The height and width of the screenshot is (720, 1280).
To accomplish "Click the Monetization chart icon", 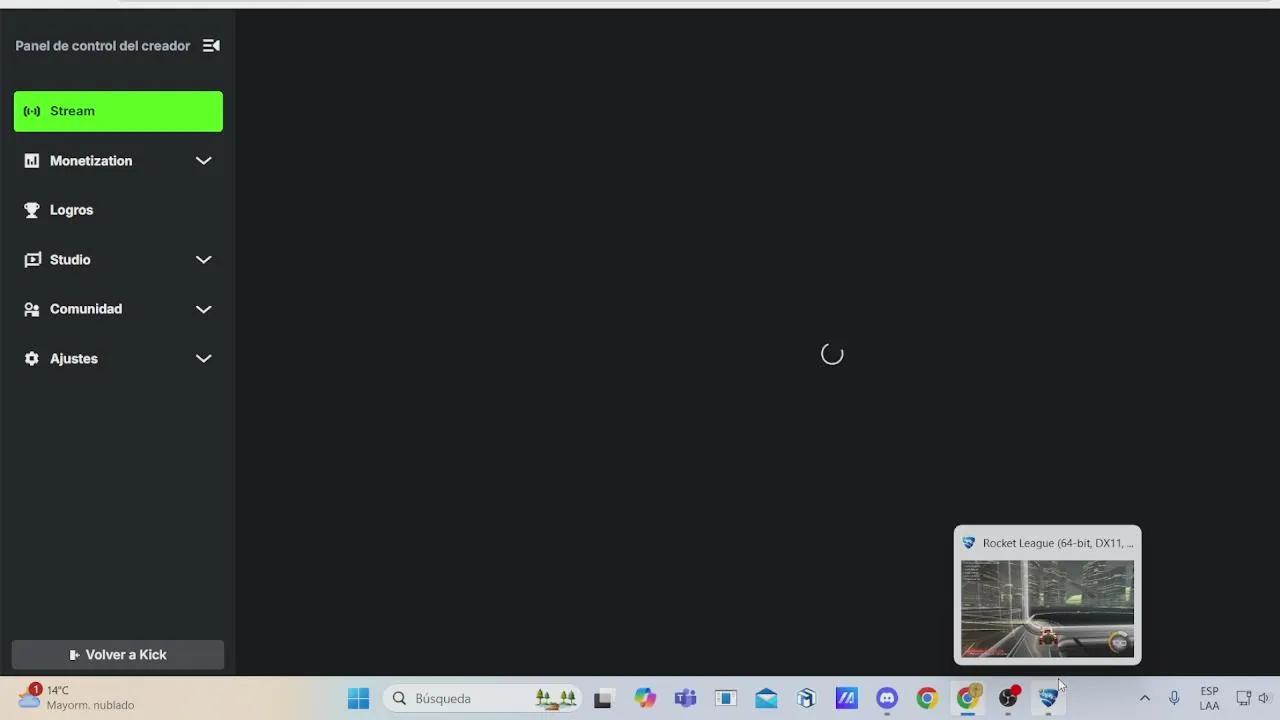I will [x=32, y=160].
